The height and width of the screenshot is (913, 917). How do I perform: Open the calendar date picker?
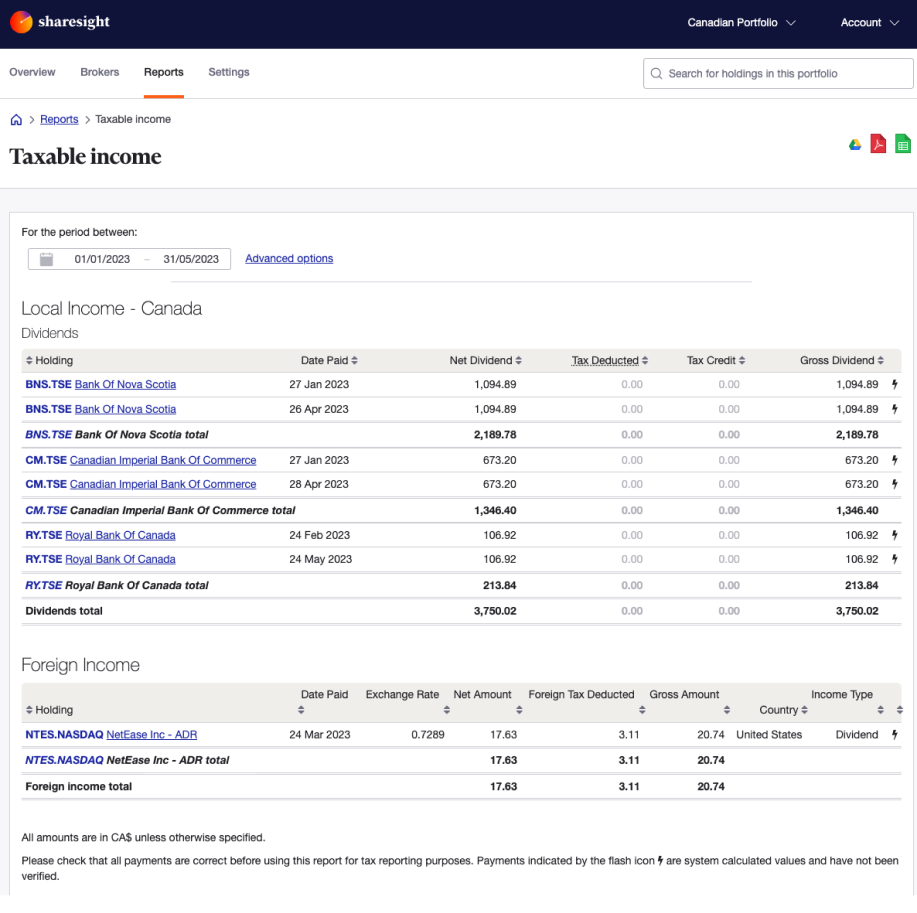[x=46, y=258]
